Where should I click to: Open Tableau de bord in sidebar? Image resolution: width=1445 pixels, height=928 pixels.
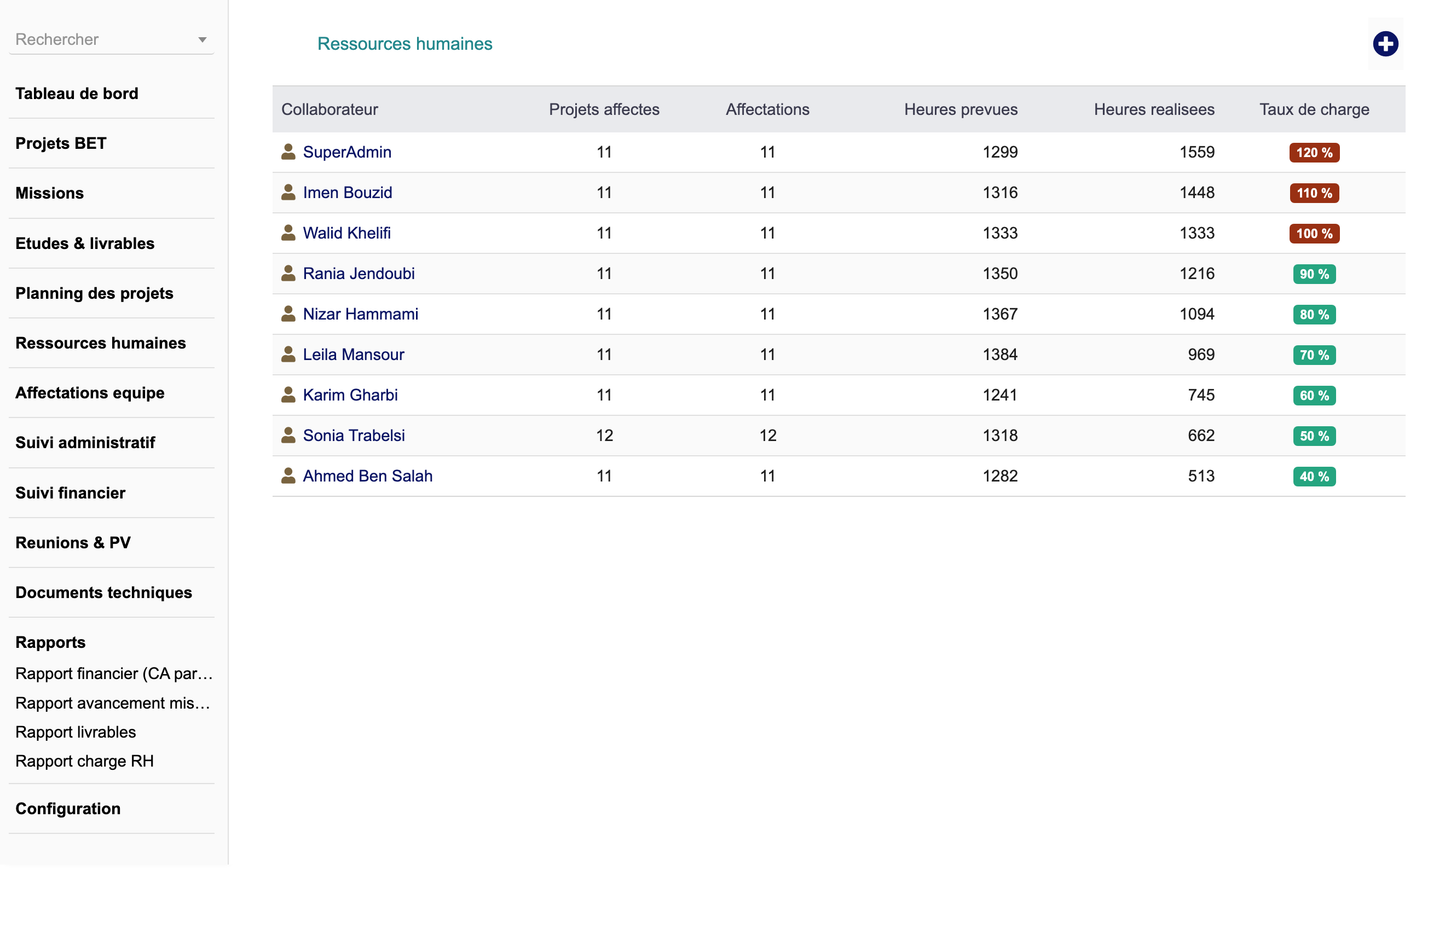(77, 93)
